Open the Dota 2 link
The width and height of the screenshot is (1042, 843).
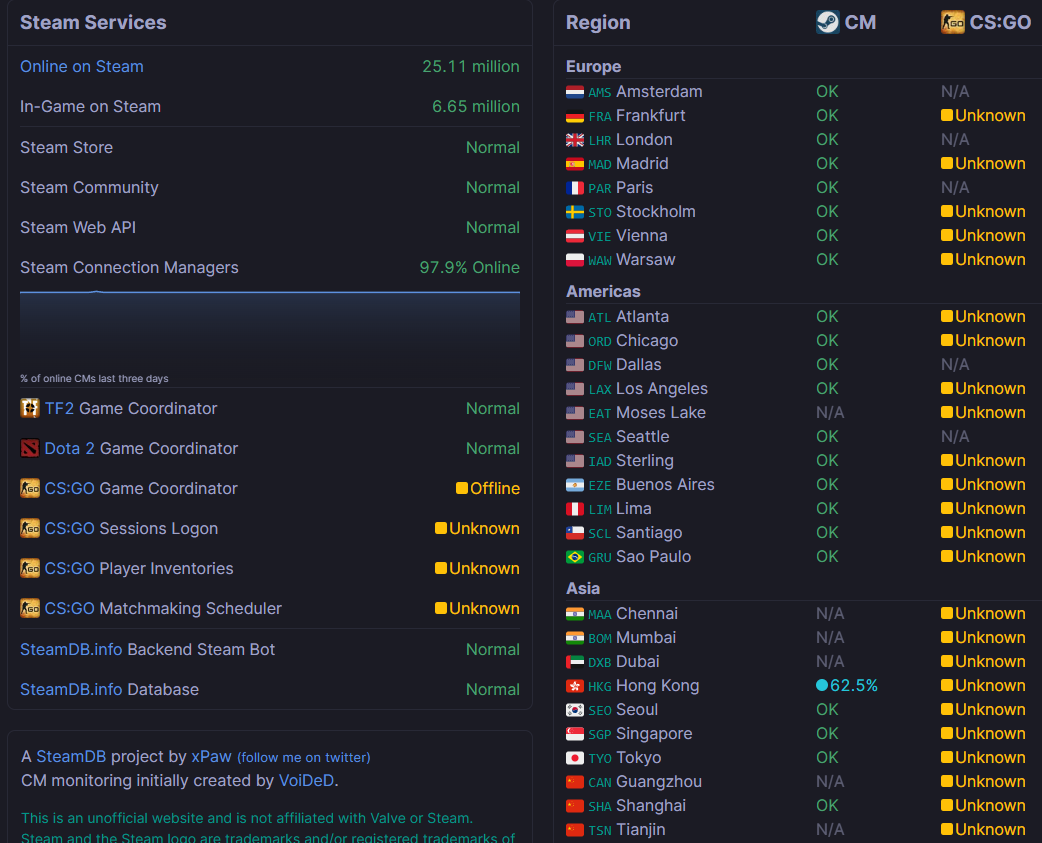pos(69,448)
